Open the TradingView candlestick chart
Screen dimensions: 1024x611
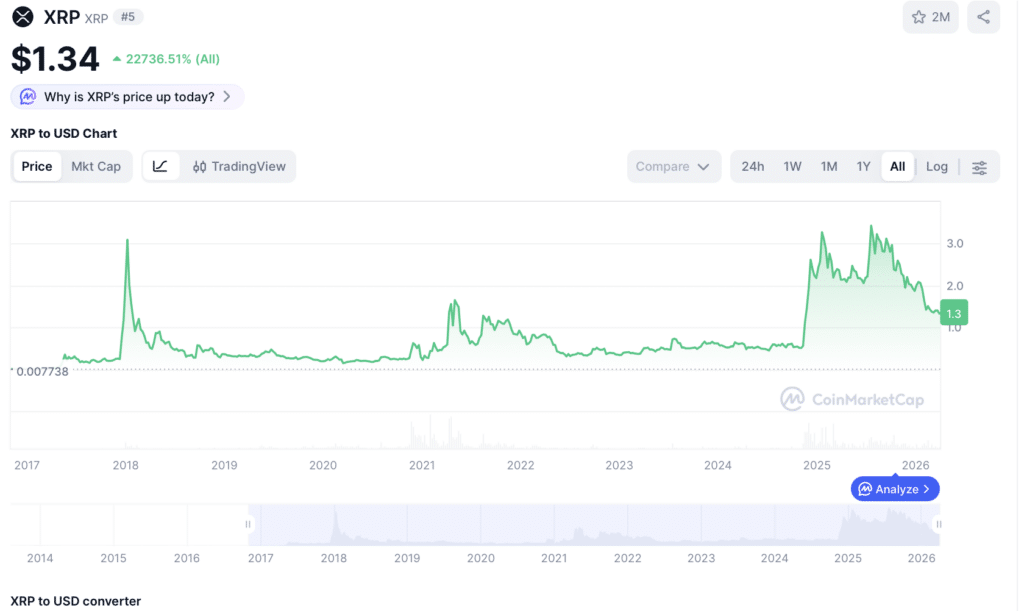(239, 166)
